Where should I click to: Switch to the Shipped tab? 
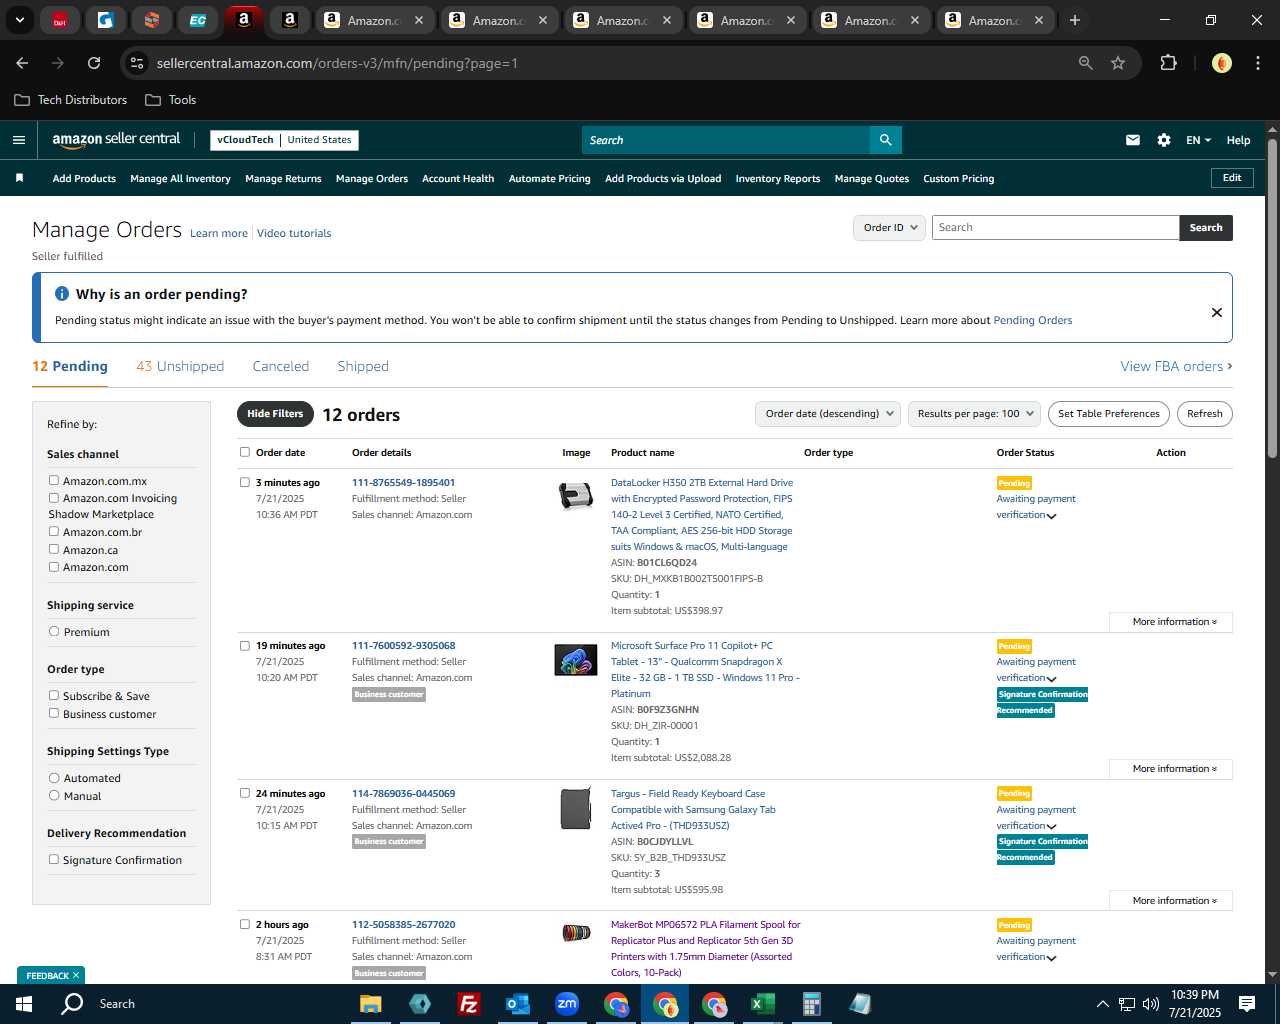(363, 367)
